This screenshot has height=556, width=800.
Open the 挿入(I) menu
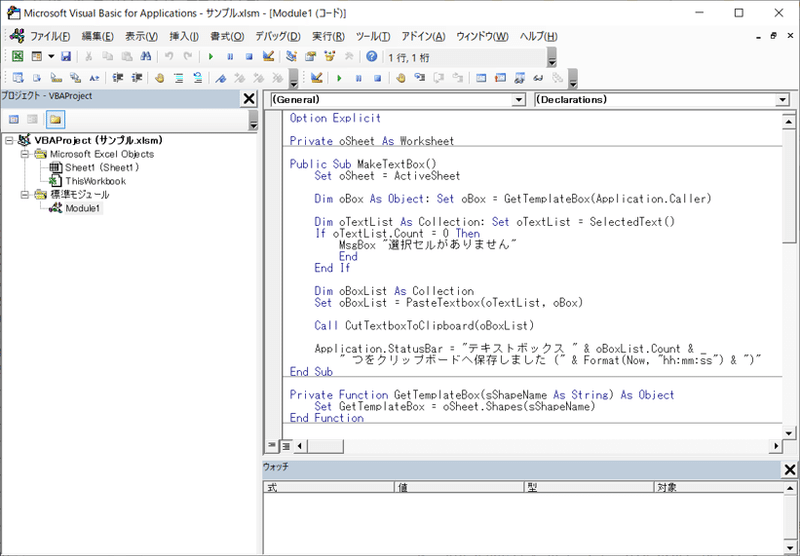(184, 37)
